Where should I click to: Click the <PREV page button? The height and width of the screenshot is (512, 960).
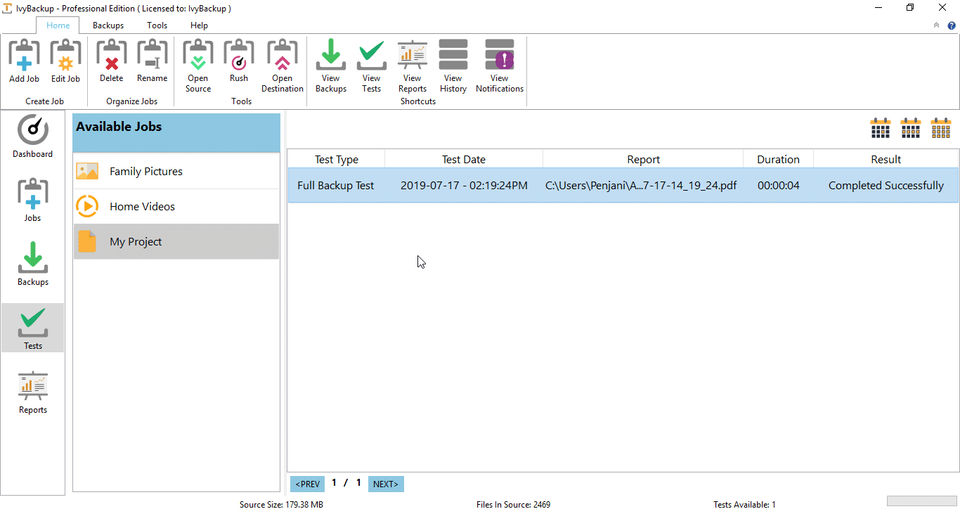click(307, 484)
